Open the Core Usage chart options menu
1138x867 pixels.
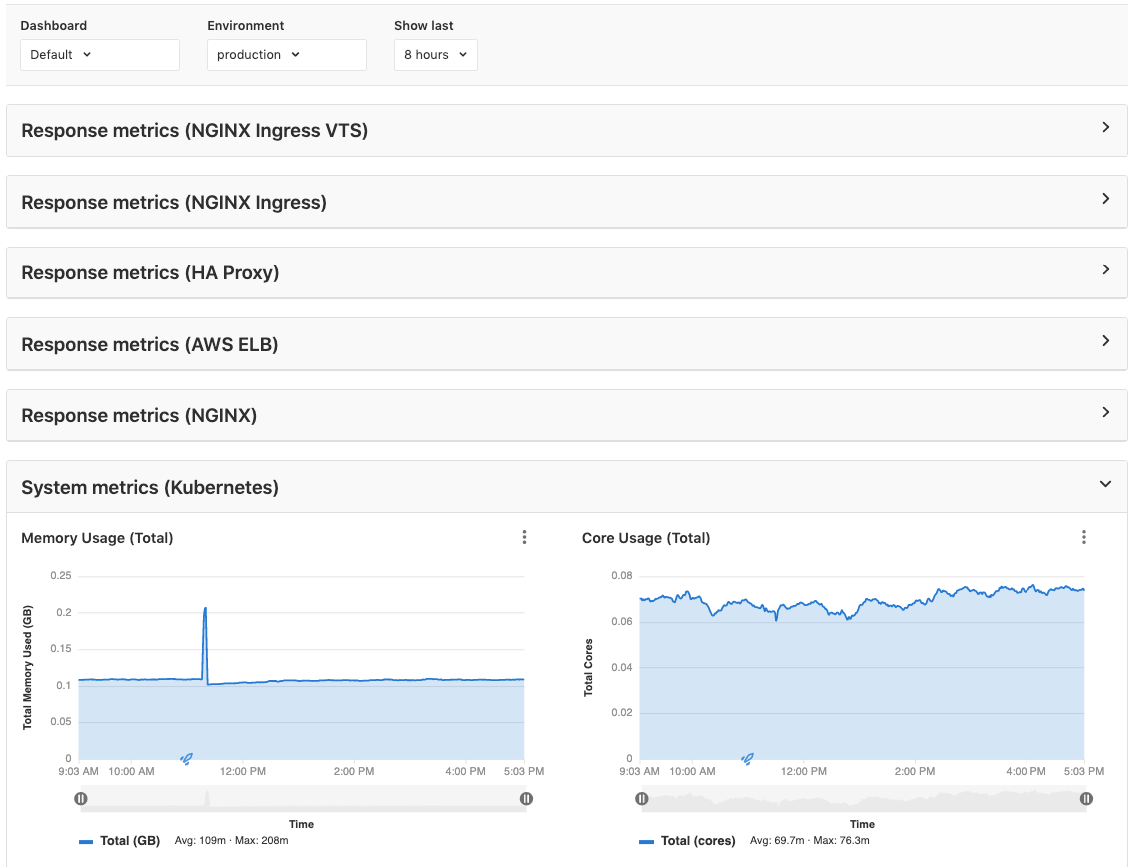point(1084,537)
